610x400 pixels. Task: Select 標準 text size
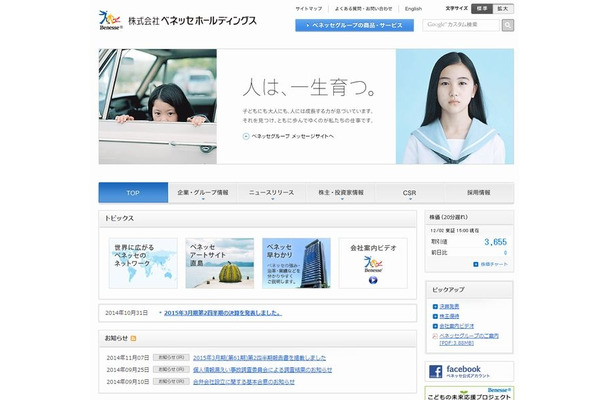tap(482, 9)
